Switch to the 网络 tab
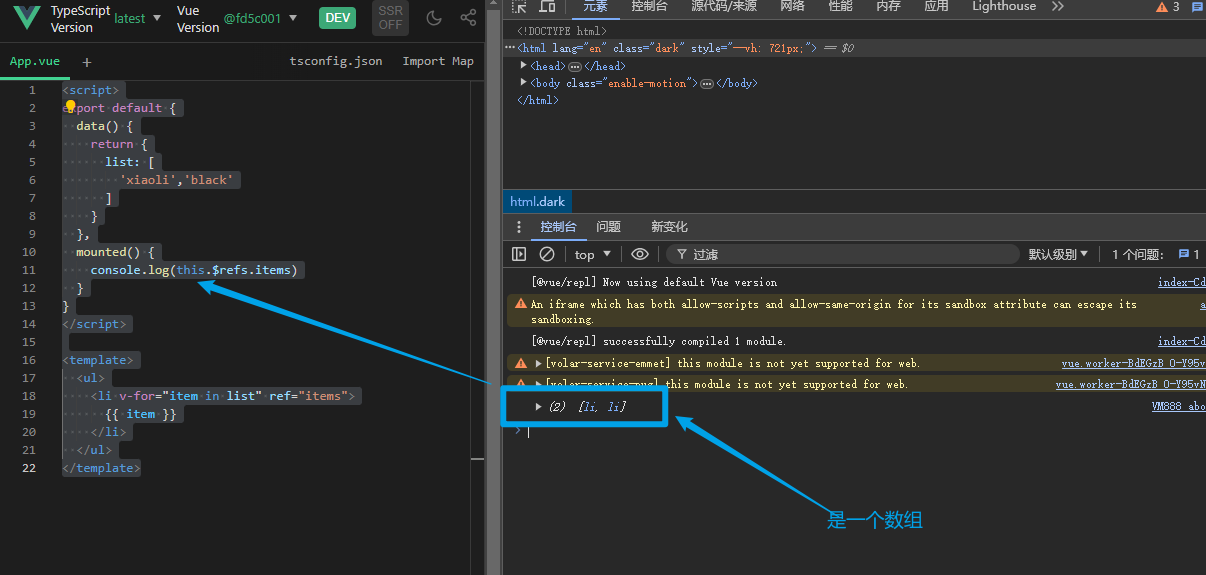 792,6
